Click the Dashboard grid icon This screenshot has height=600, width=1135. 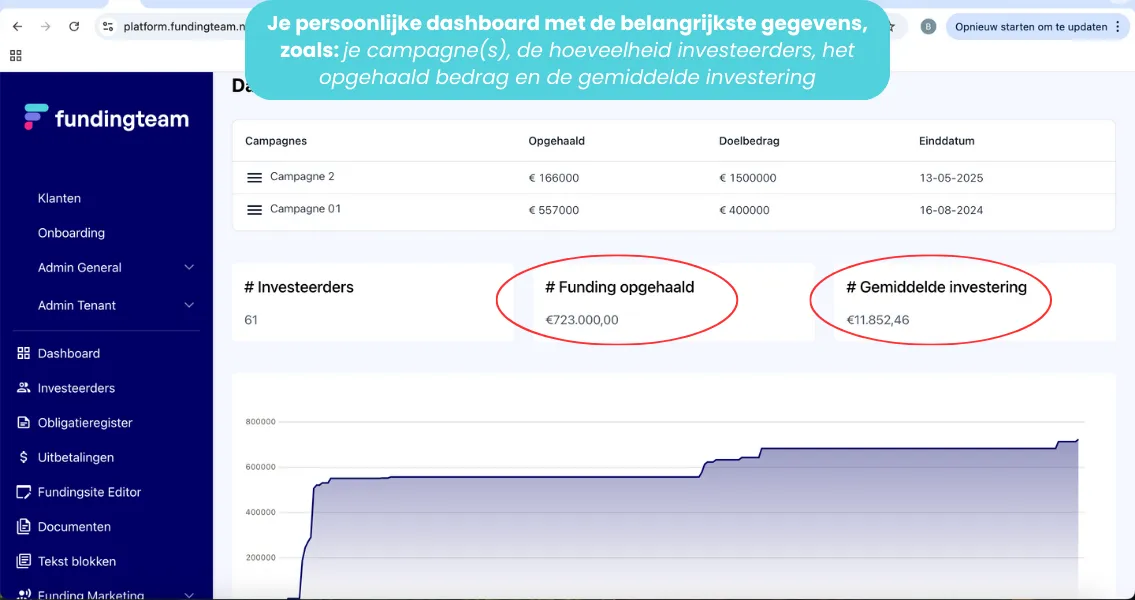click(x=24, y=354)
